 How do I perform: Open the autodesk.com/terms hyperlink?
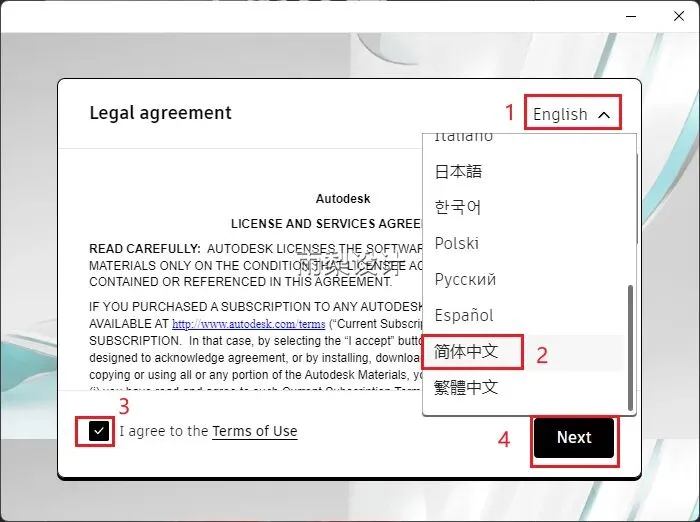(x=249, y=324)
